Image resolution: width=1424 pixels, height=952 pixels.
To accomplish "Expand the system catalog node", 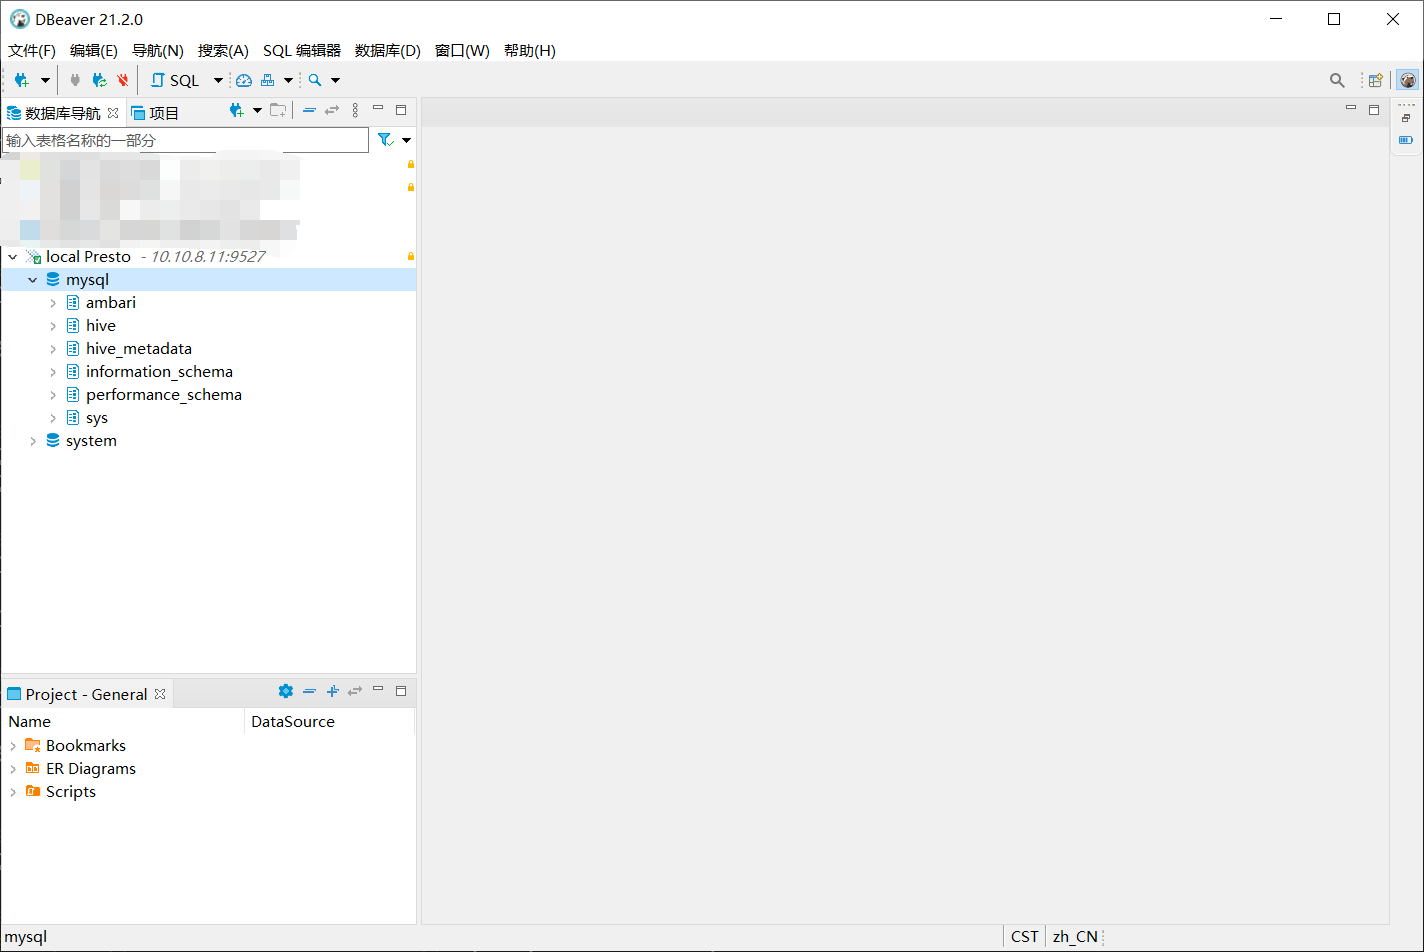I will pos(33,441).
